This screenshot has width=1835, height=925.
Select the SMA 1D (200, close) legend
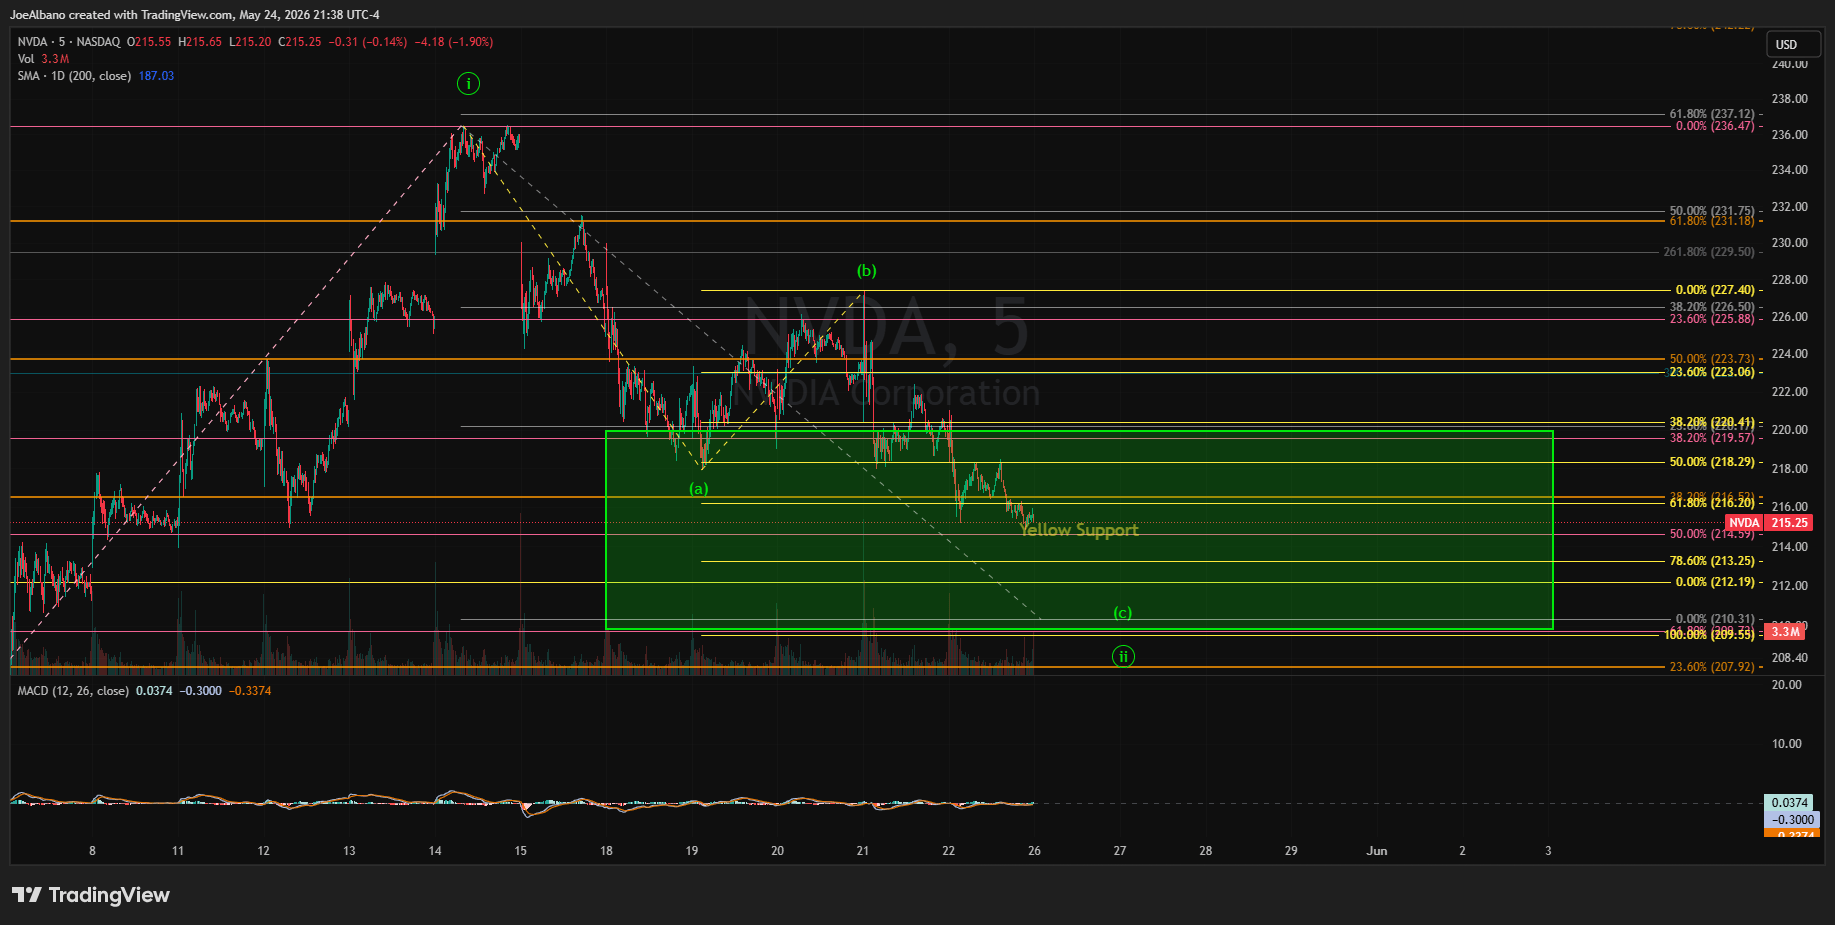[x=74, y=76]
